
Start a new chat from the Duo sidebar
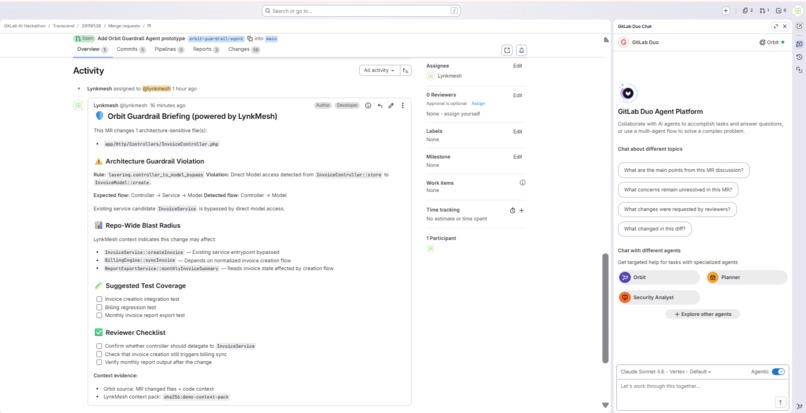tap(799, 26)
